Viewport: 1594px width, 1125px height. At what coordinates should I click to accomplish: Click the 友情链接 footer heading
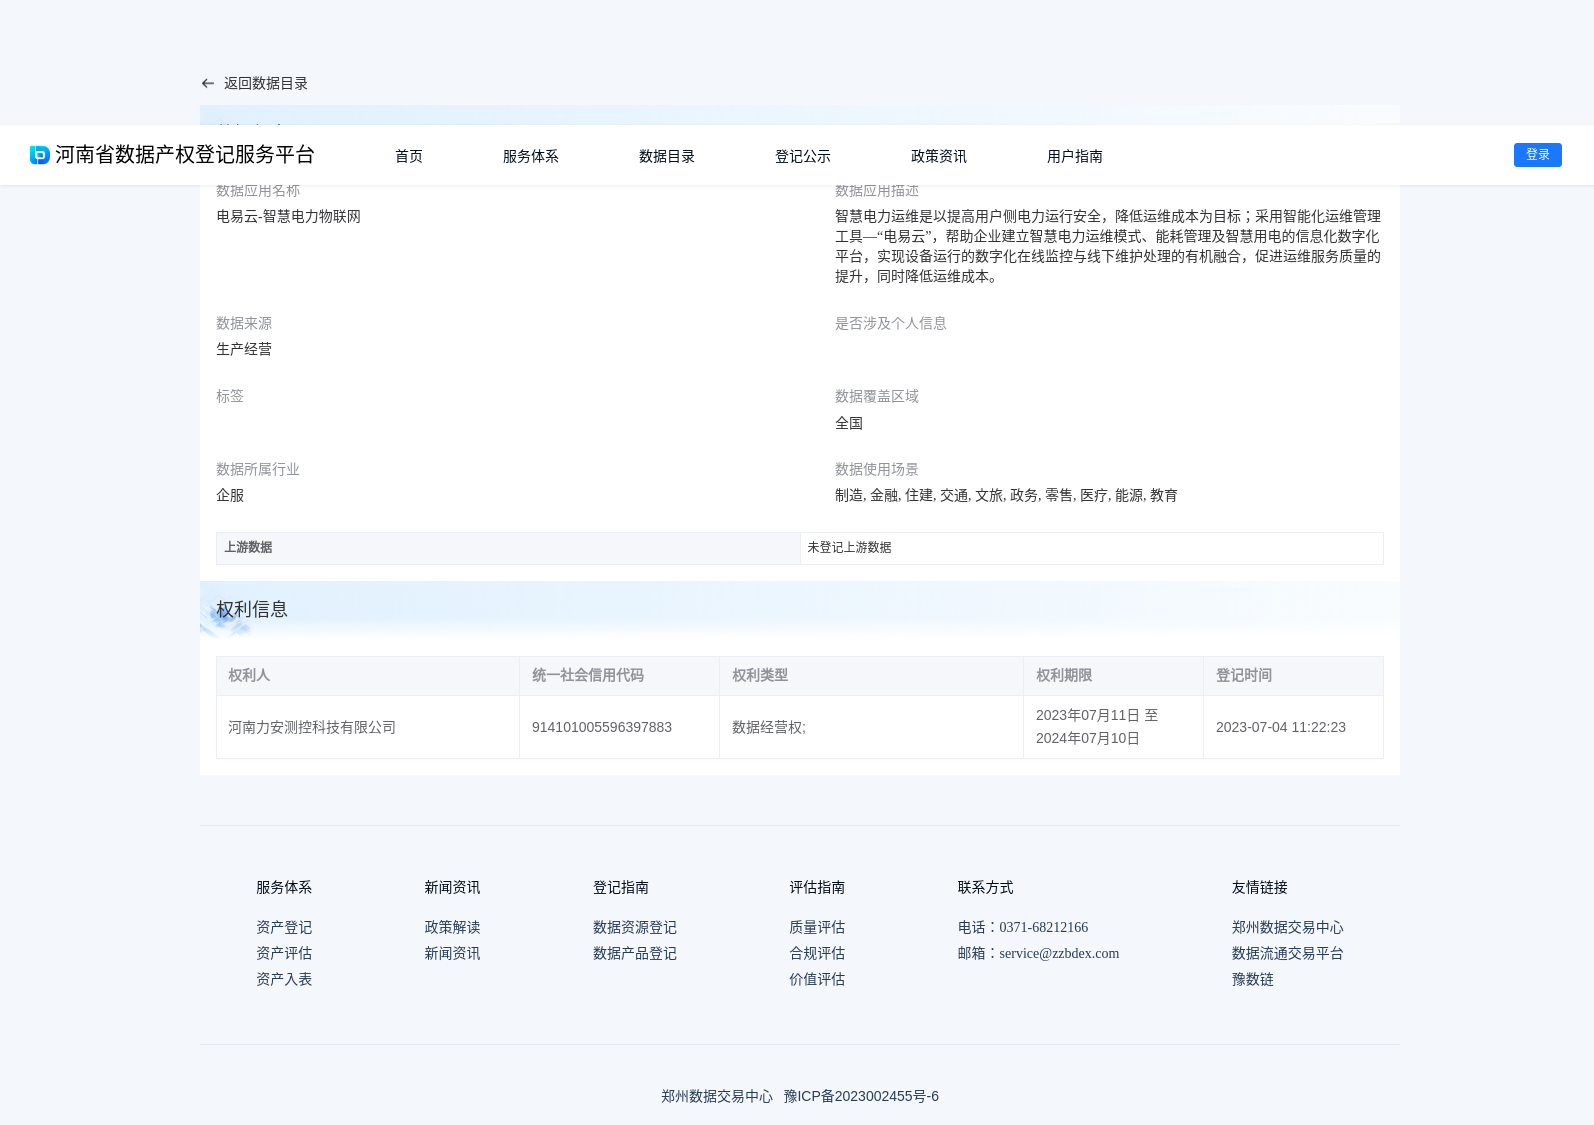click(1260, 887)
